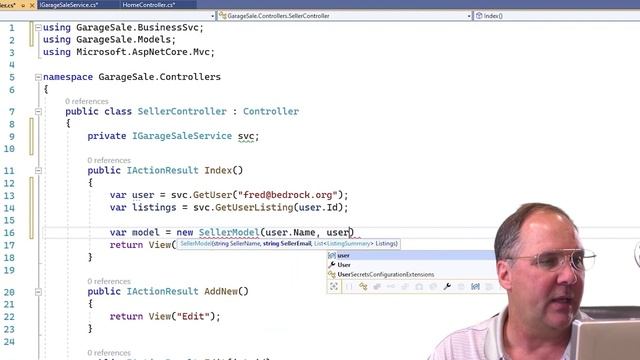The width and height of the screenshot is (640, 360).
Task: Filter IntelliSense by fields icon next to wrench
Action: tap(461, 287)
